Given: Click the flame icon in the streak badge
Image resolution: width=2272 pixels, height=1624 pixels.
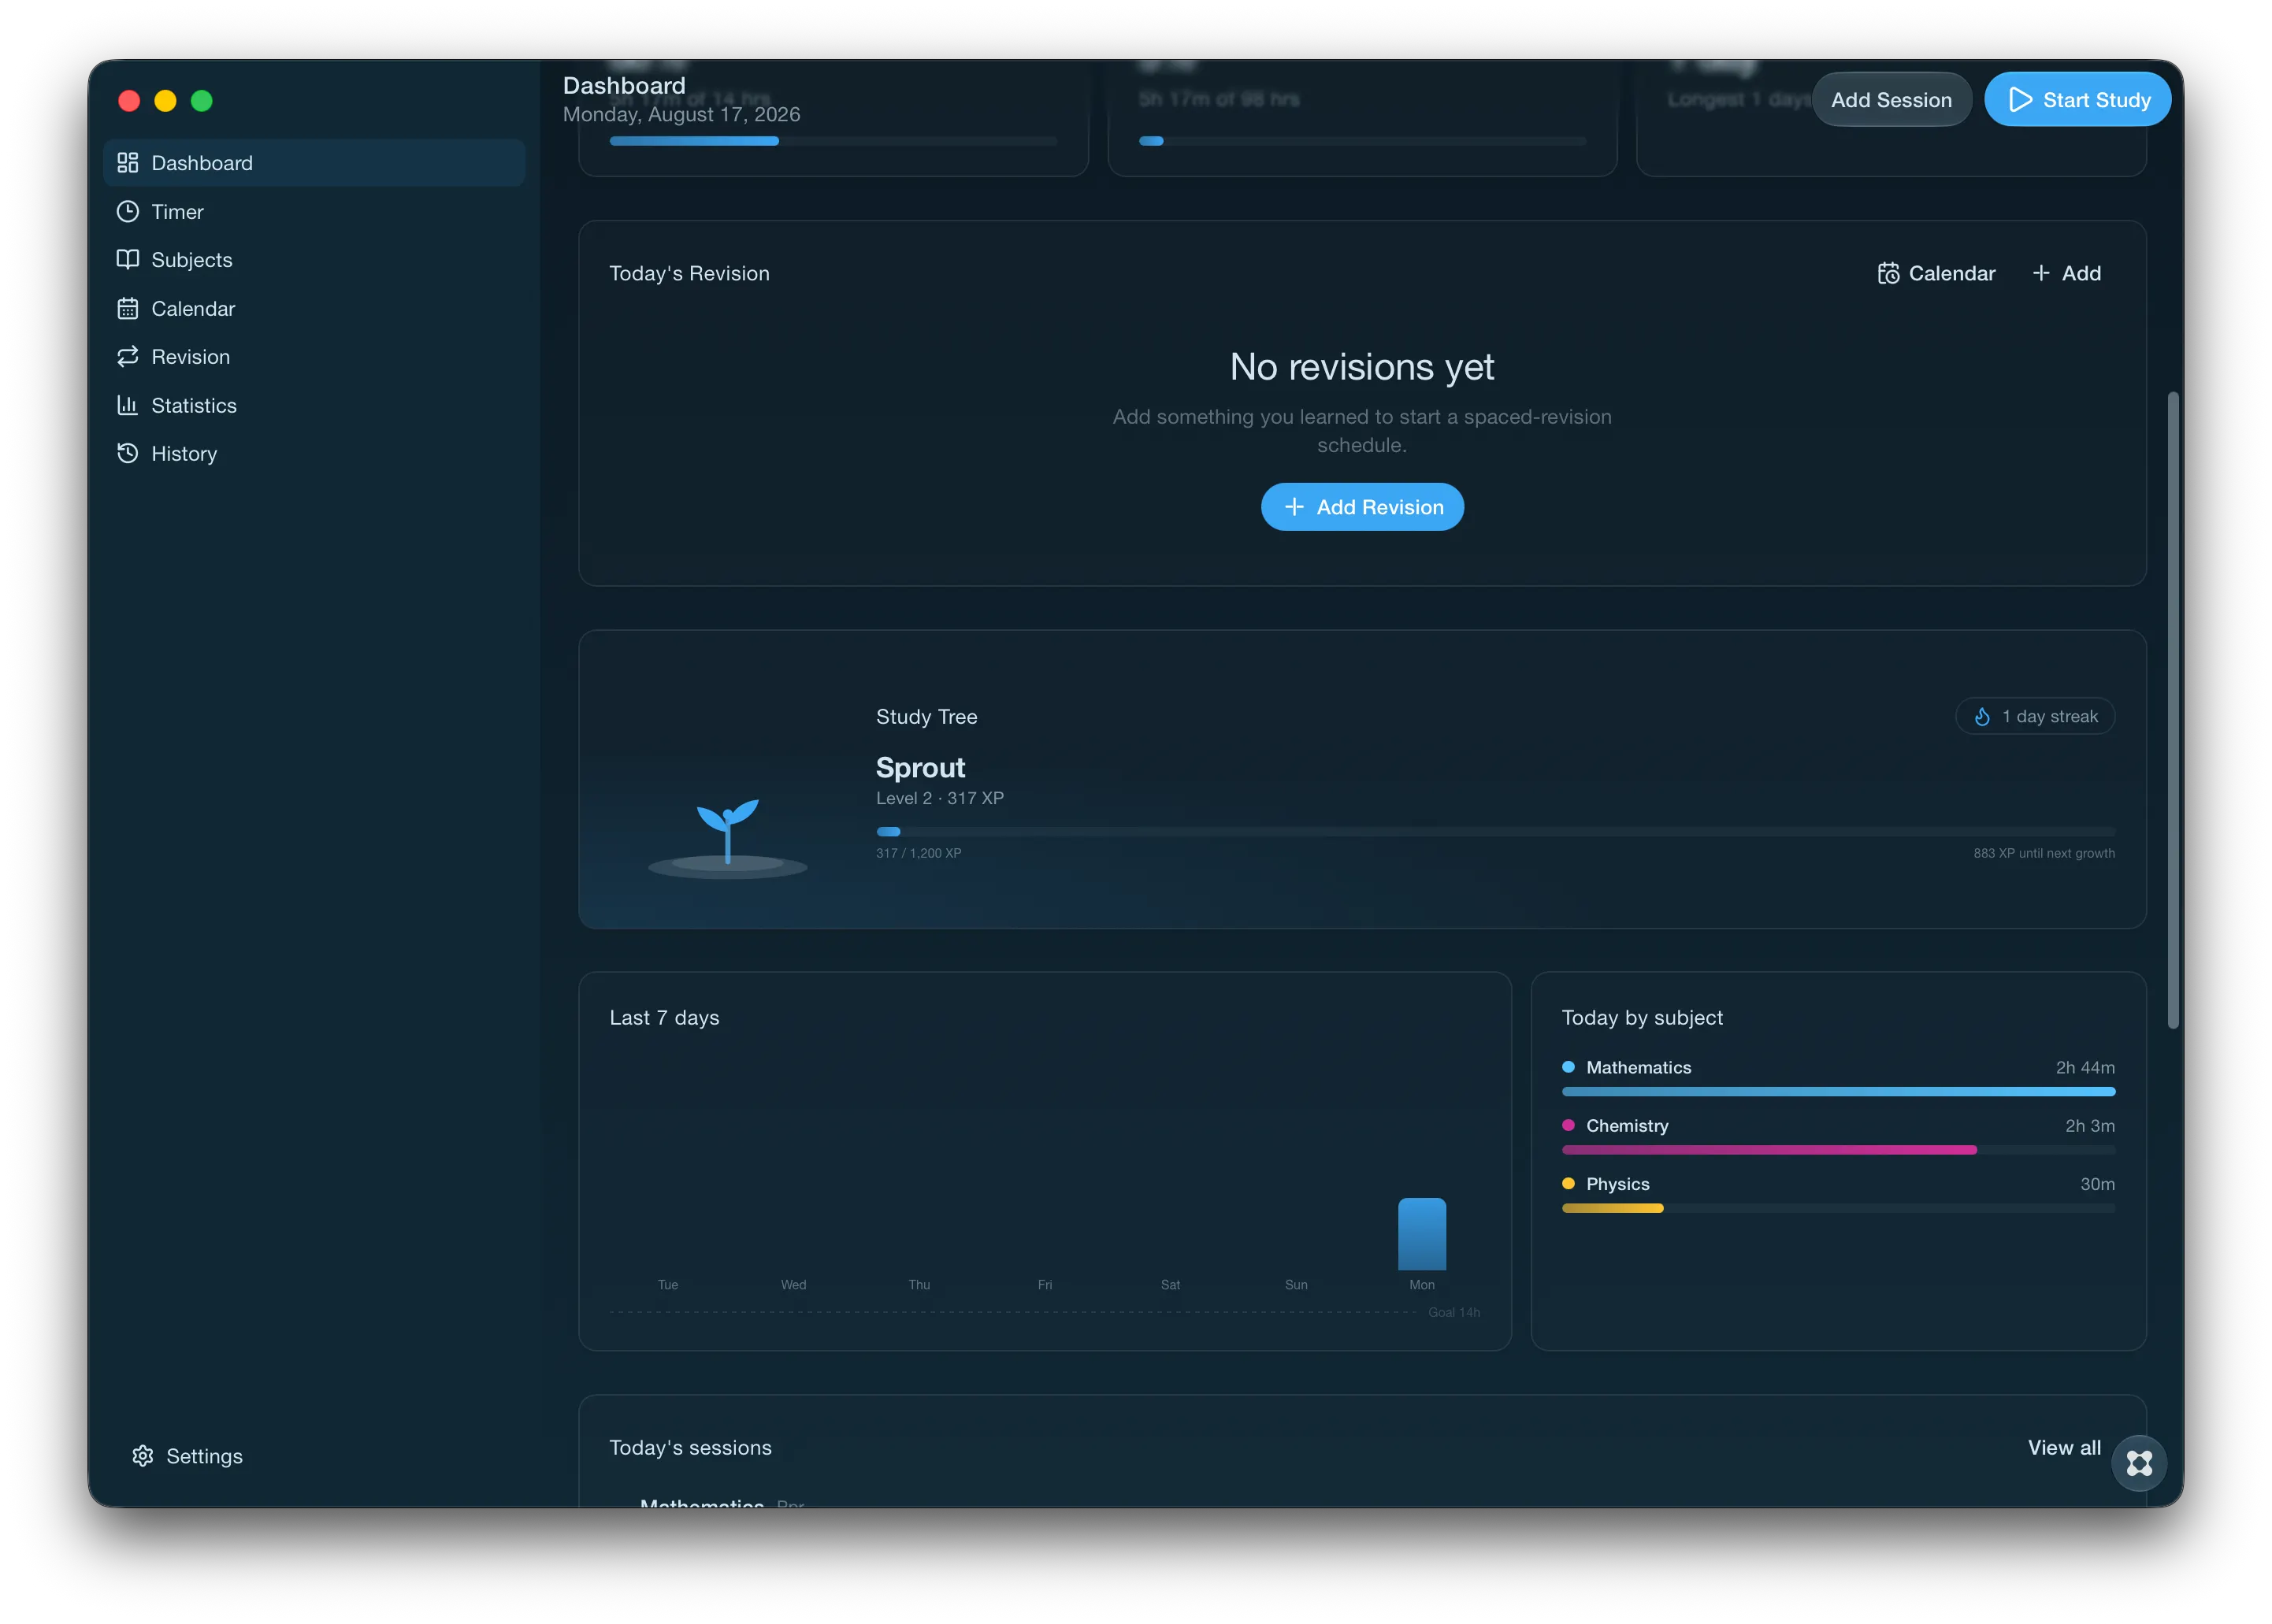Looking at the screenshot, I should (x=1982, y=716).
